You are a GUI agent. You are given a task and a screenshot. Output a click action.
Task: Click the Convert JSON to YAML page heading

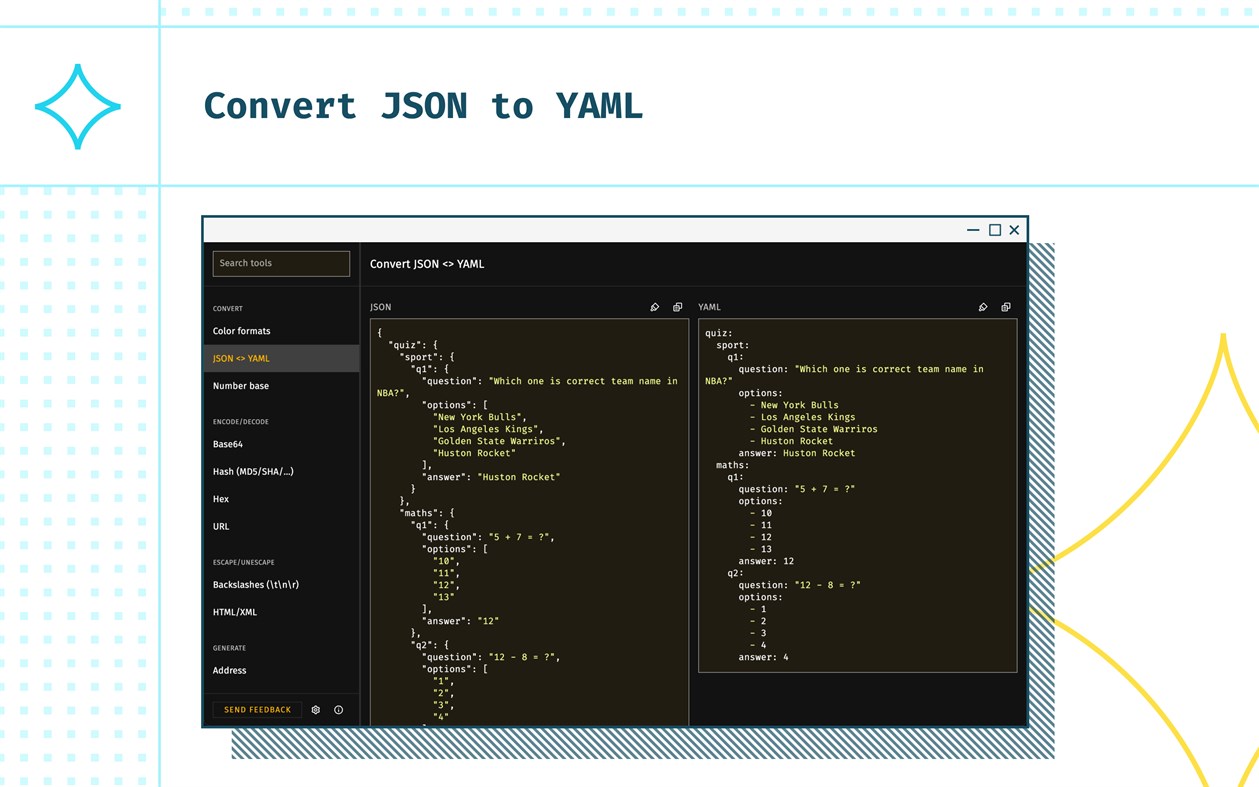click(423, 106)
